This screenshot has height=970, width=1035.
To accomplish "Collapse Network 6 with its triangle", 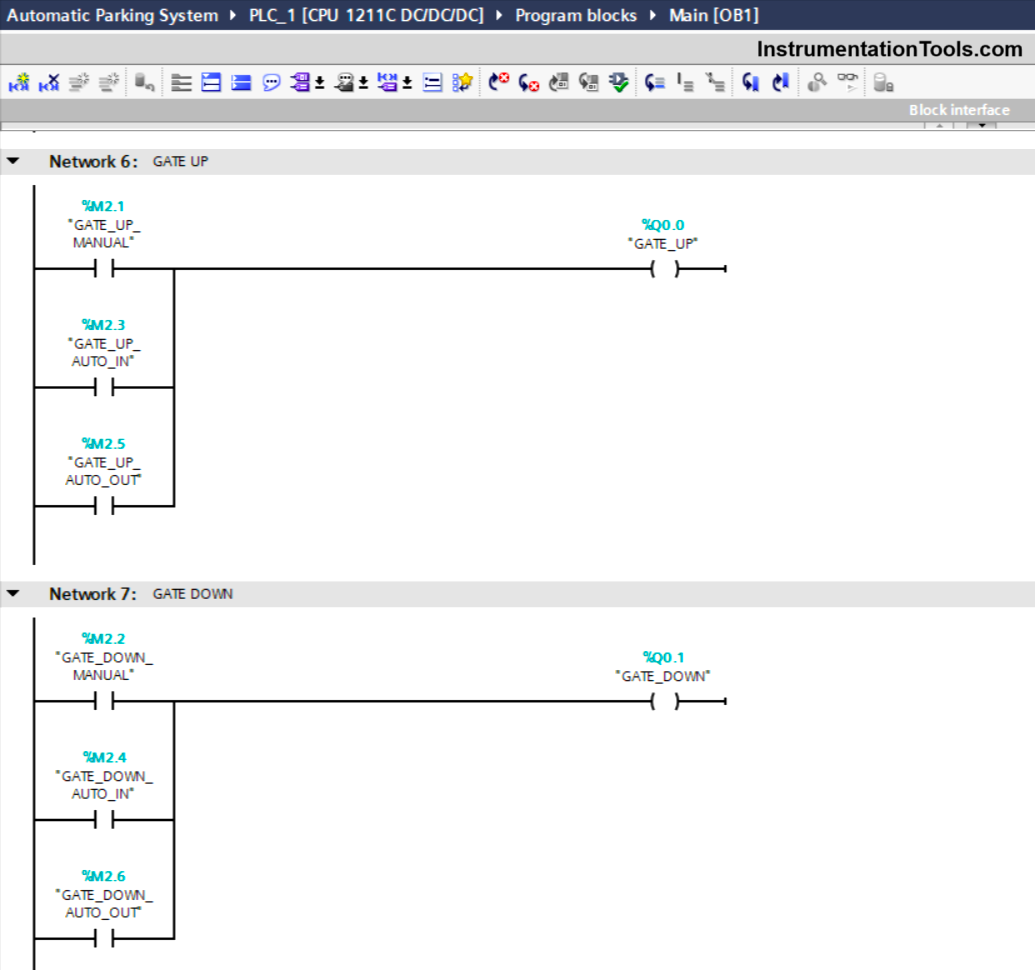I will tap(13, 161).
